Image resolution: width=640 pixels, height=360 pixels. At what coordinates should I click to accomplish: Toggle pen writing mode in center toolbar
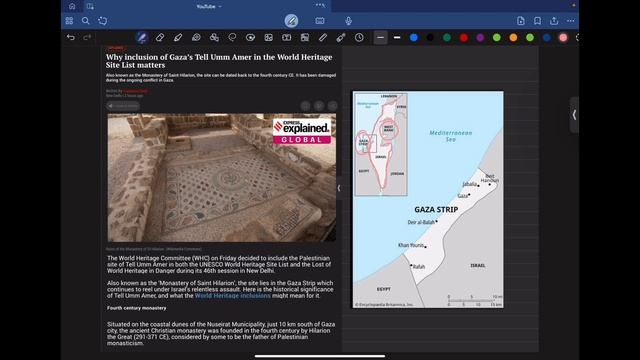pyautogui.click(x=291, y=21)
